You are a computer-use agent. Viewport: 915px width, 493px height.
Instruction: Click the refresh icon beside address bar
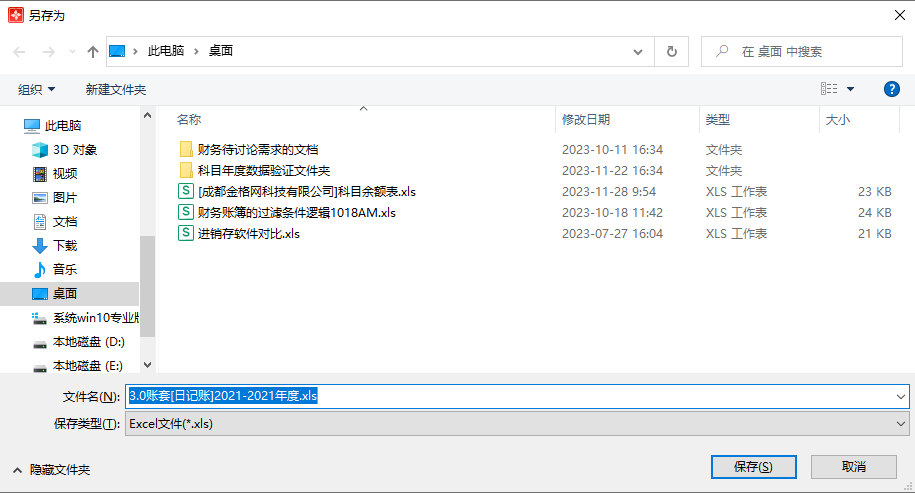pyautogui.click(x=671, y=51)
